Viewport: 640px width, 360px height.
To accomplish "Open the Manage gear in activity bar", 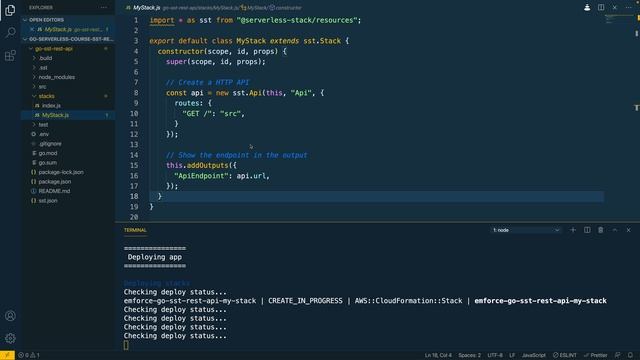I will [10, 338].
